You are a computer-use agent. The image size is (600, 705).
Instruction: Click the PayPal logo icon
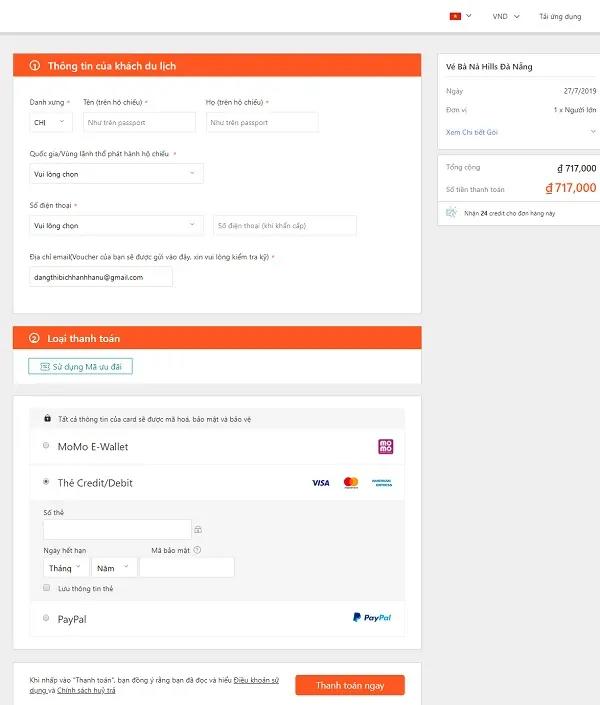click(x=372, y=617)
